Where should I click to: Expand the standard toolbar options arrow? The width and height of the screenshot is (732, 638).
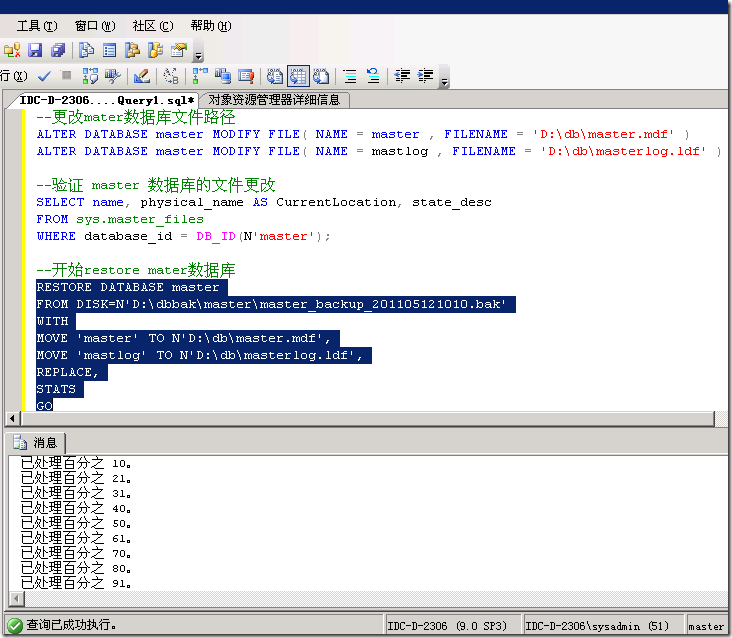point(197,54)
